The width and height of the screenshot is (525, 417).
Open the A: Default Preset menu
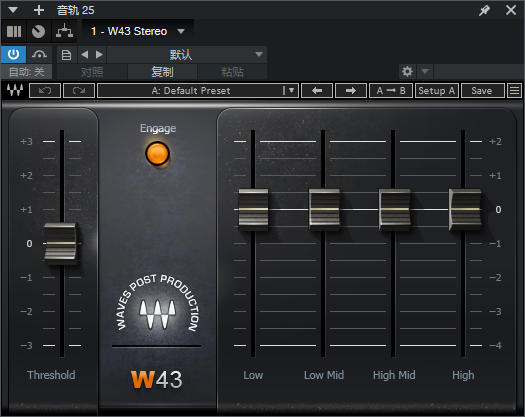point(198,91)
